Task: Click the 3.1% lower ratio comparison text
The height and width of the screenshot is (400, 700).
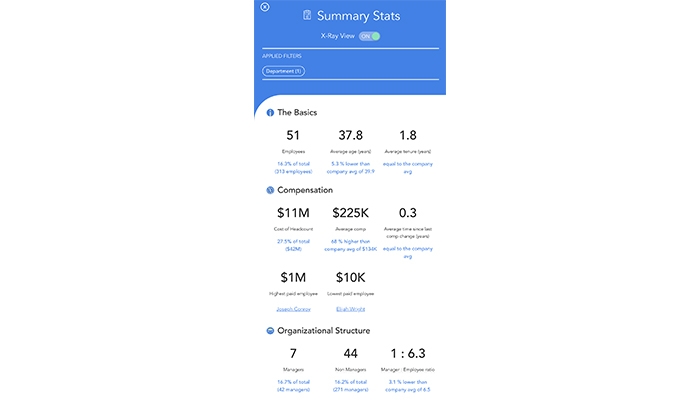Action: click(407, 386)
